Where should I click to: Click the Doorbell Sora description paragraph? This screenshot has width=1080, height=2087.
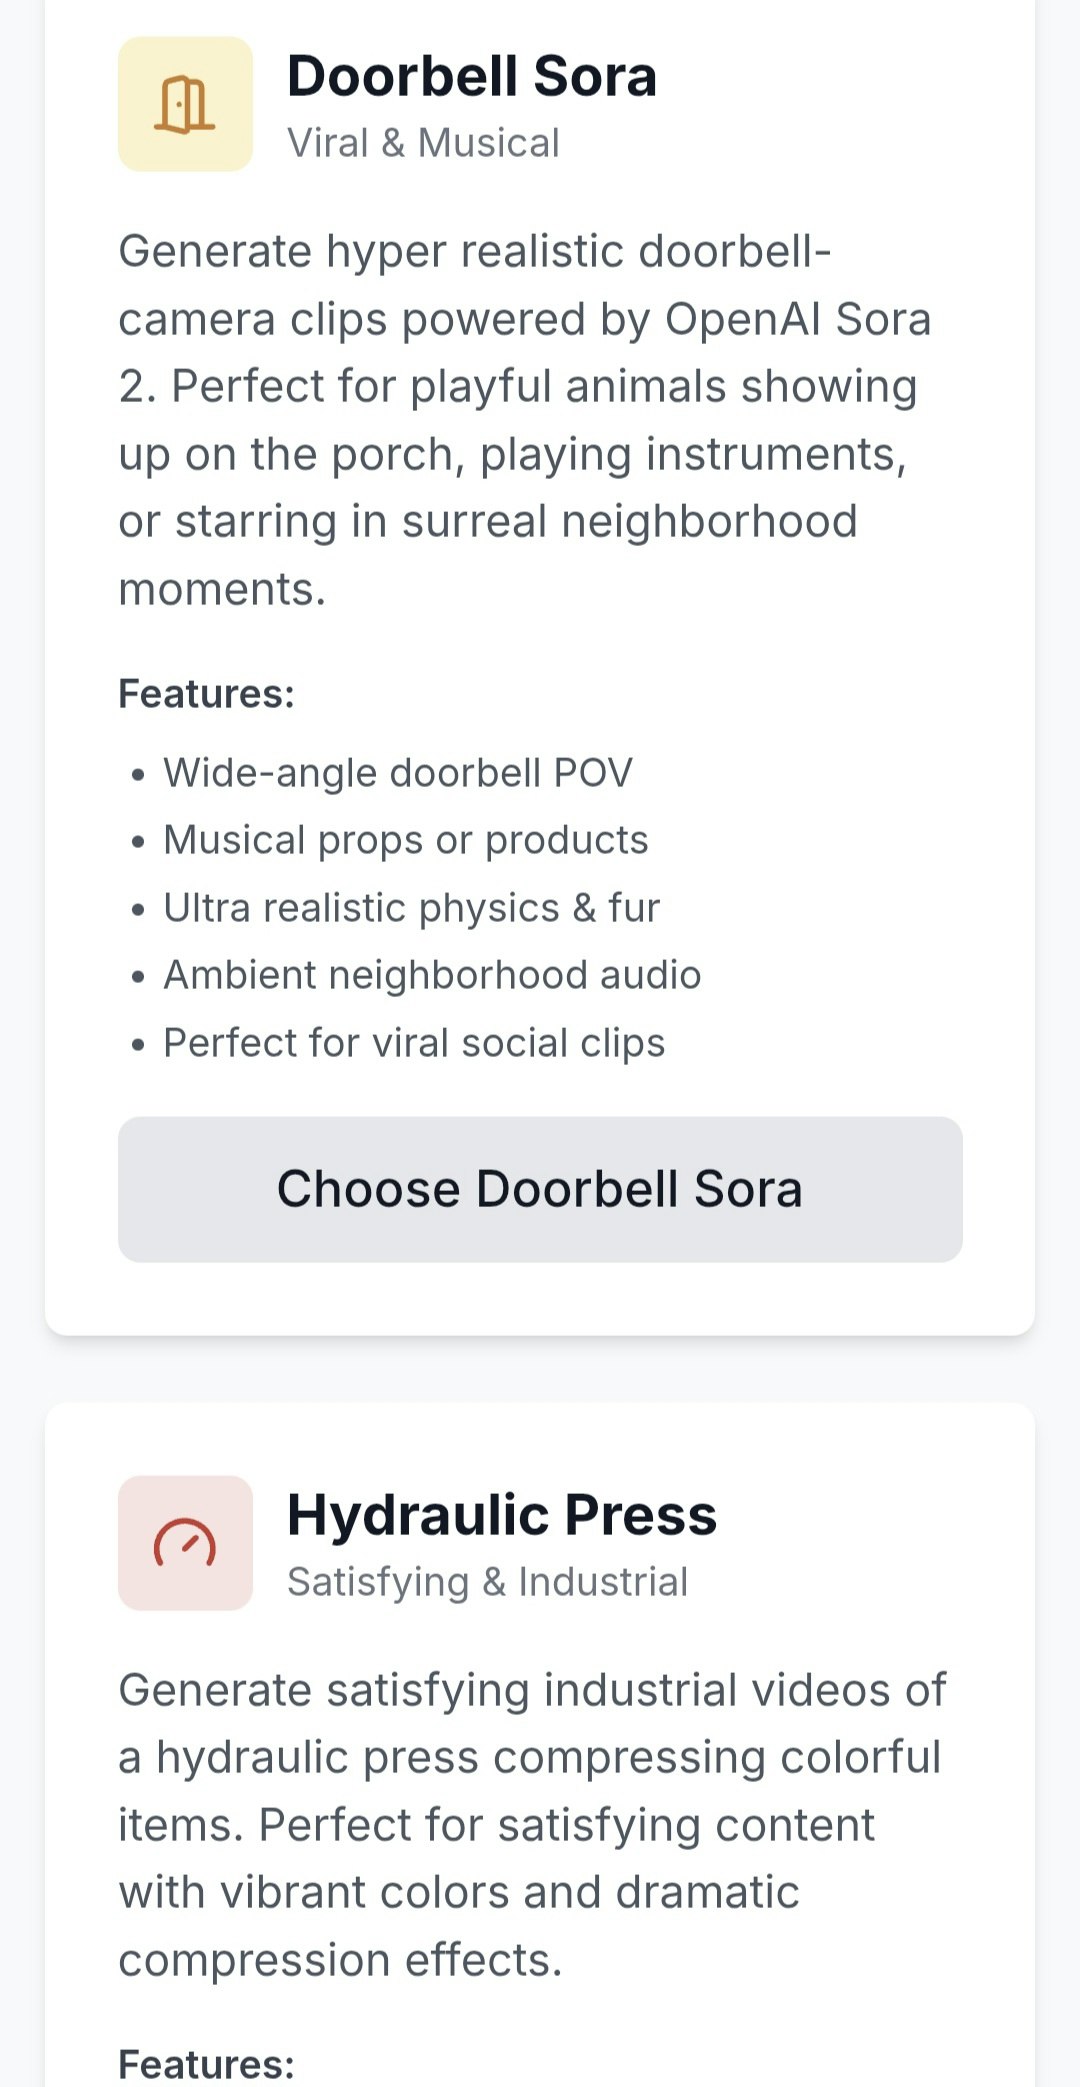[x=525, y=420]
